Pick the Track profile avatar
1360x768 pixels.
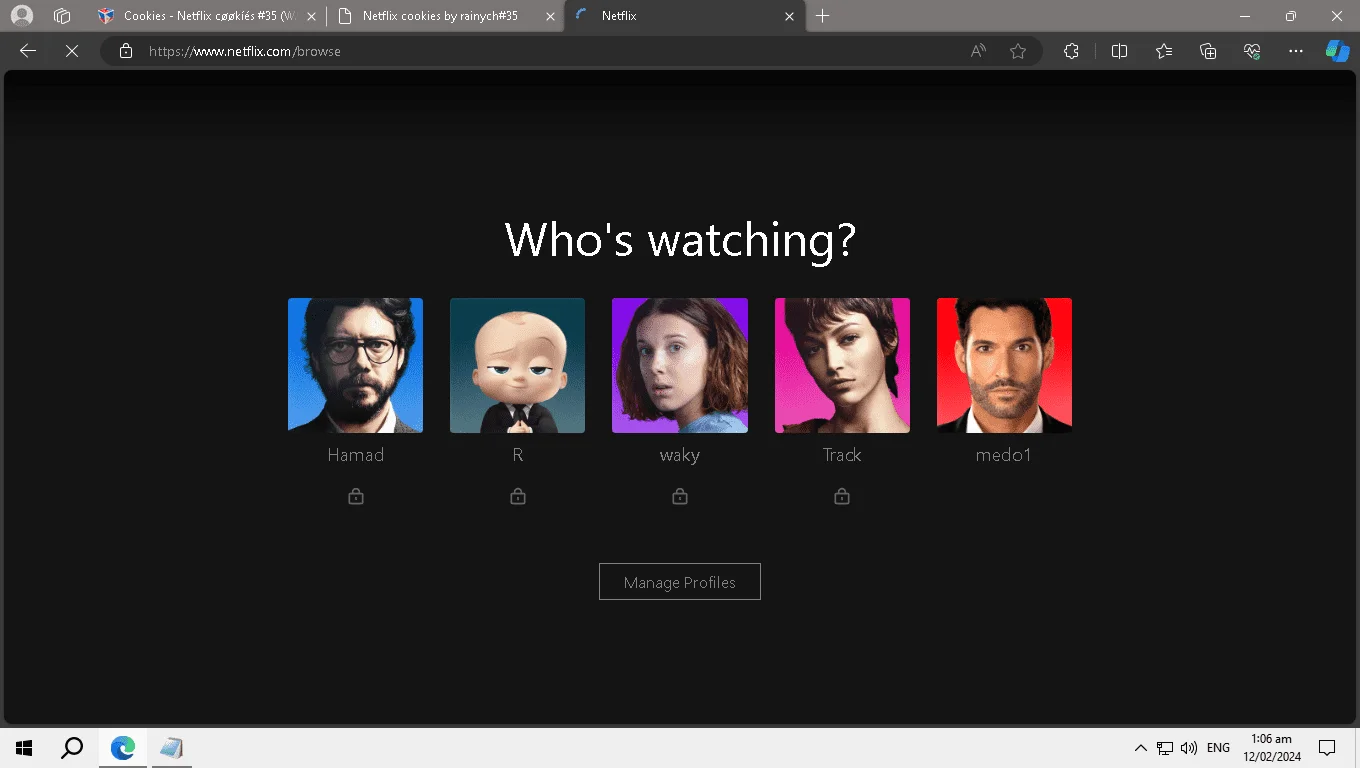842,365
